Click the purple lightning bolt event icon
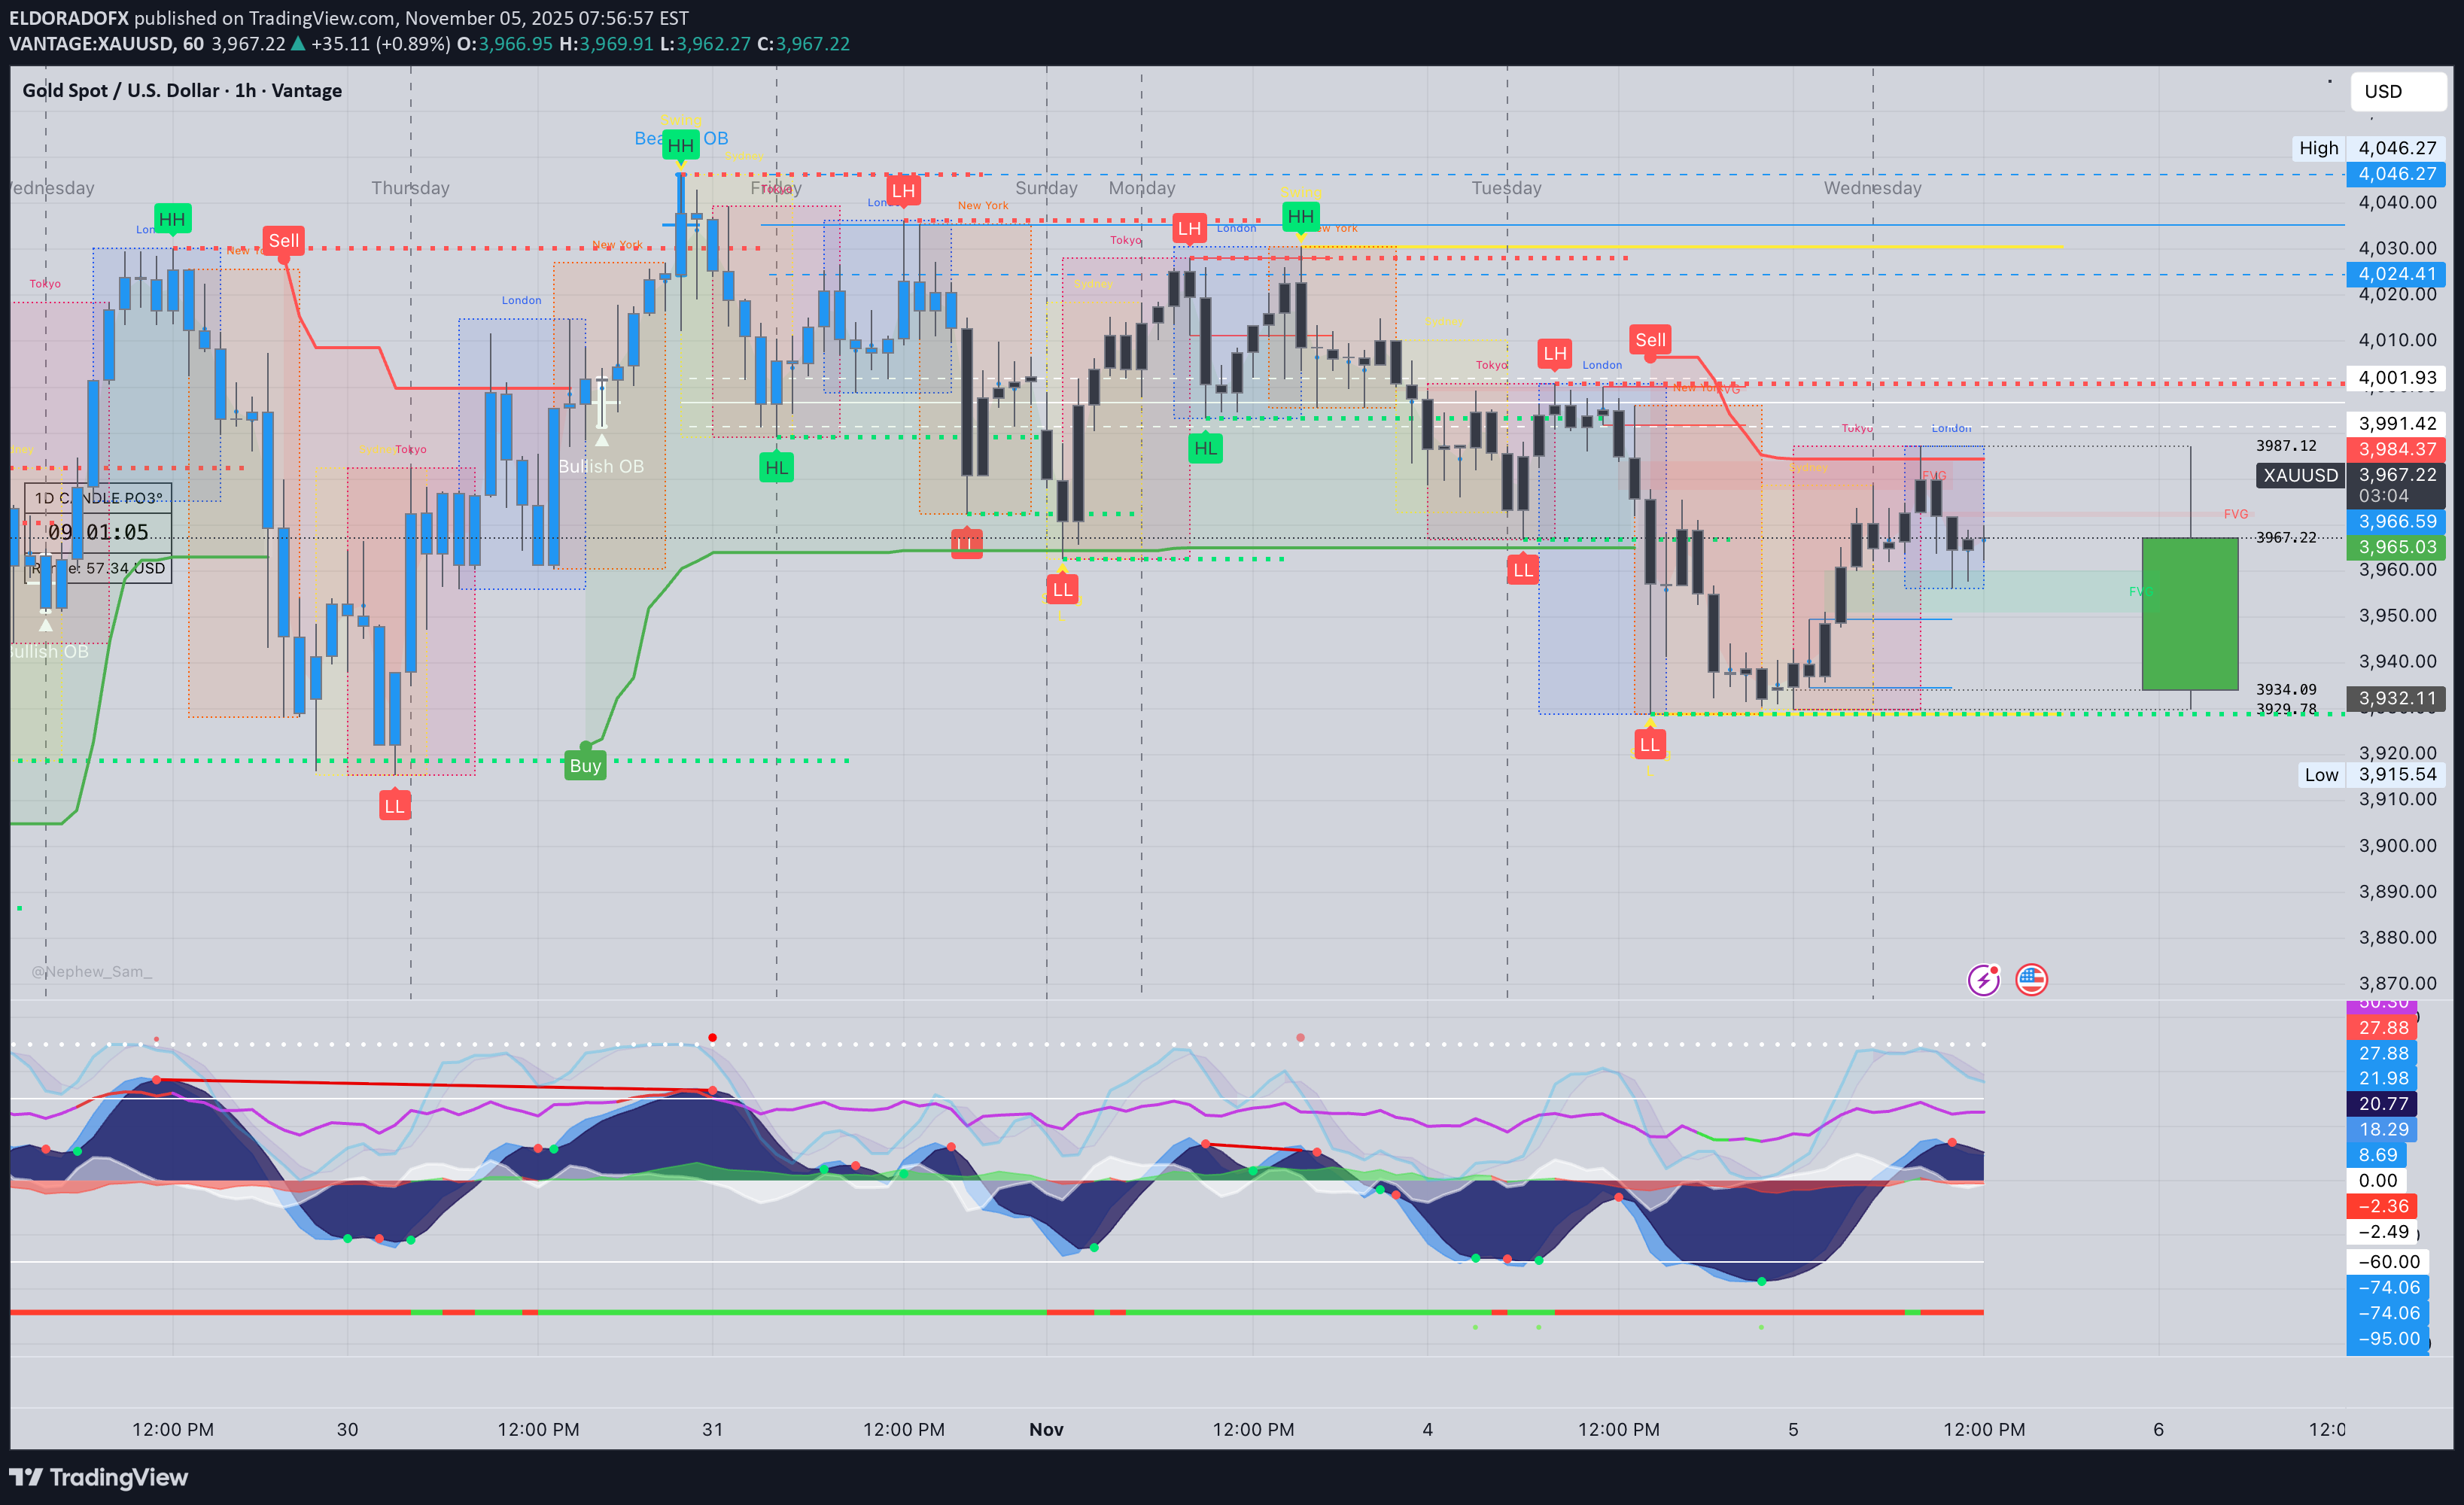2464x1505 pixels. pyautogui.click(x=1983, y=980)
